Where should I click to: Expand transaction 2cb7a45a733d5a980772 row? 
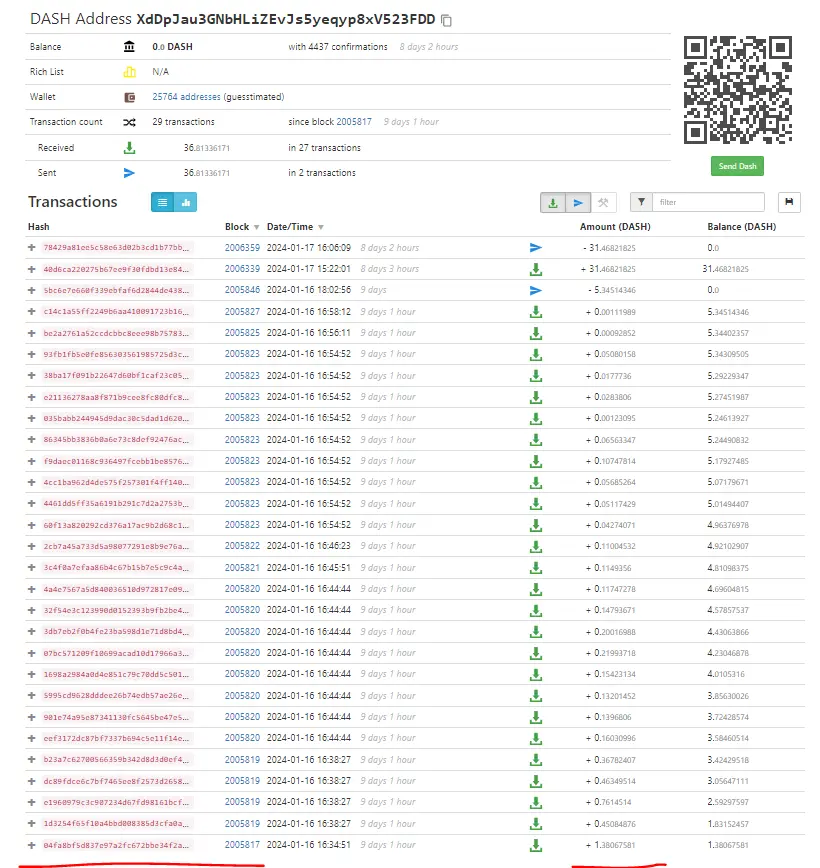32,546
